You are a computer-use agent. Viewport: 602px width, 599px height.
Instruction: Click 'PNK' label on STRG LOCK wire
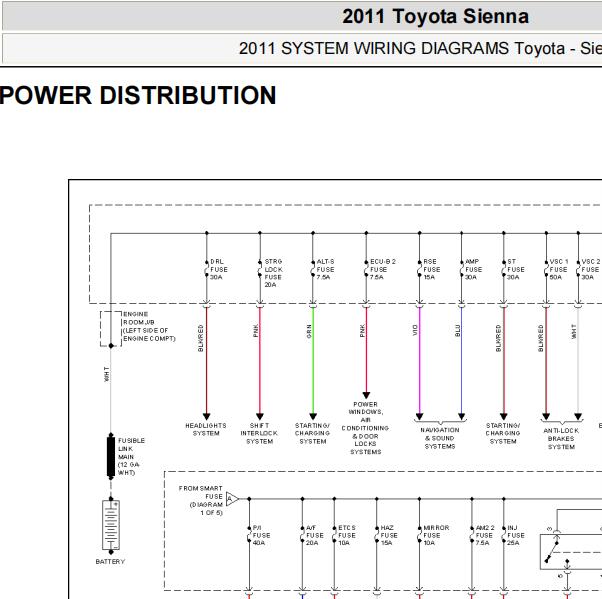coord(256,331)
